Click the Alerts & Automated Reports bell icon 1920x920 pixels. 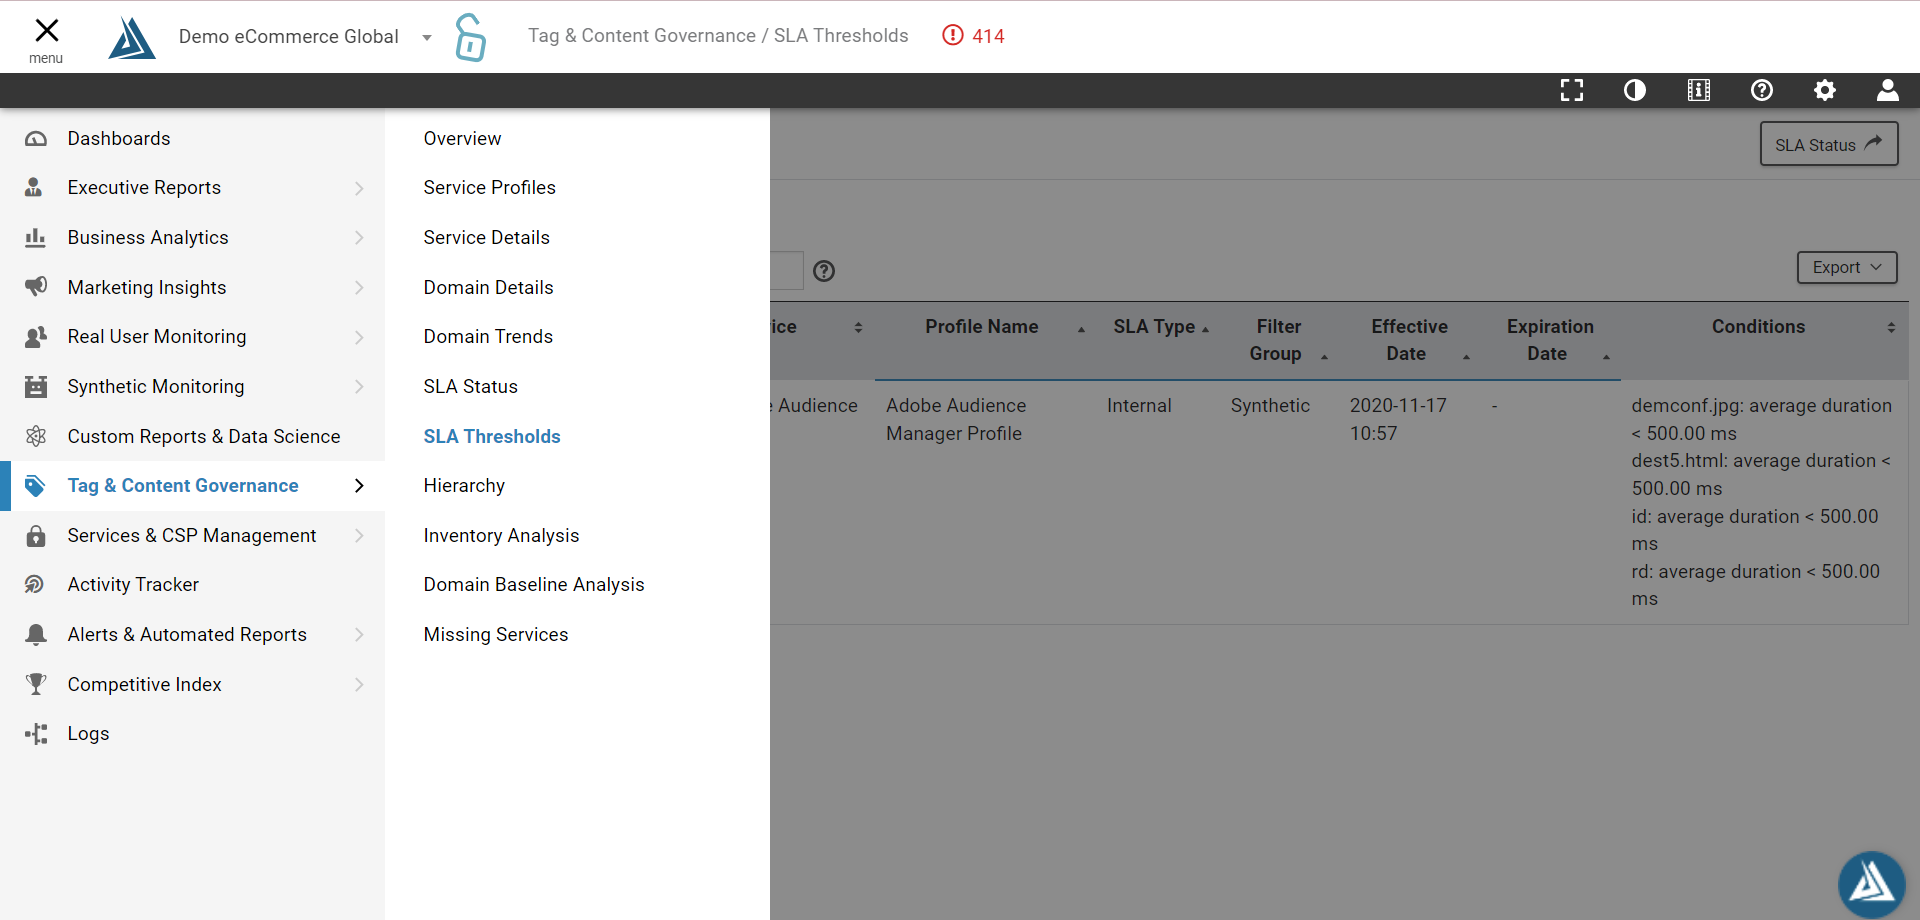36,635
